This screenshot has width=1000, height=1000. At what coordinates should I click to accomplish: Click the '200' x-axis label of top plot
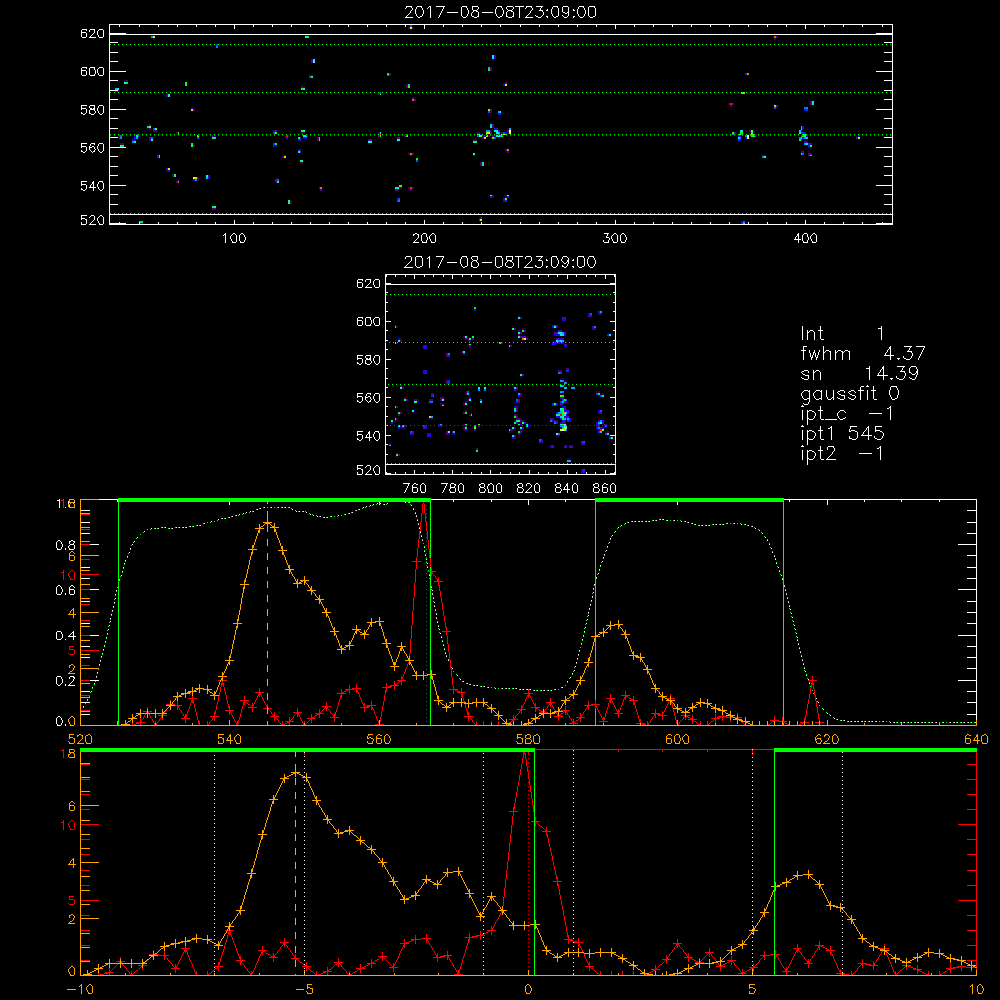(424, 239)
